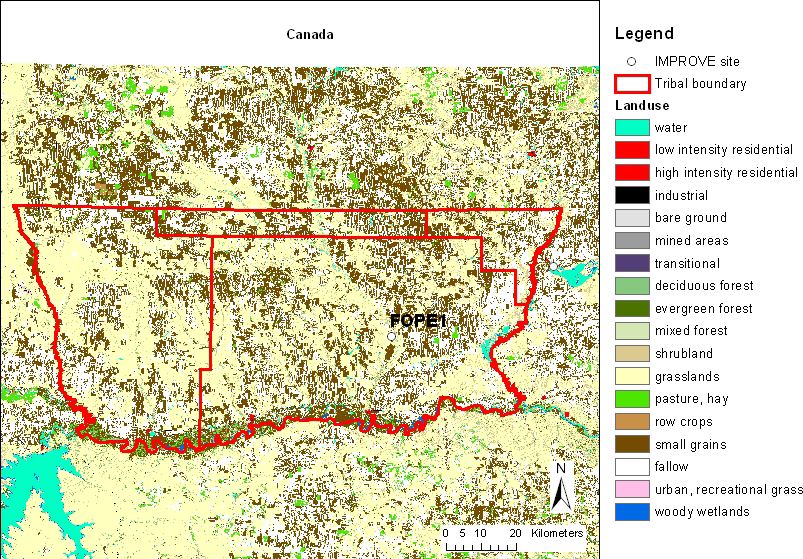Click the unlabeled site marker near east boundary
The height and width of the screenshot is (559, 803).
tap(553, 266)
